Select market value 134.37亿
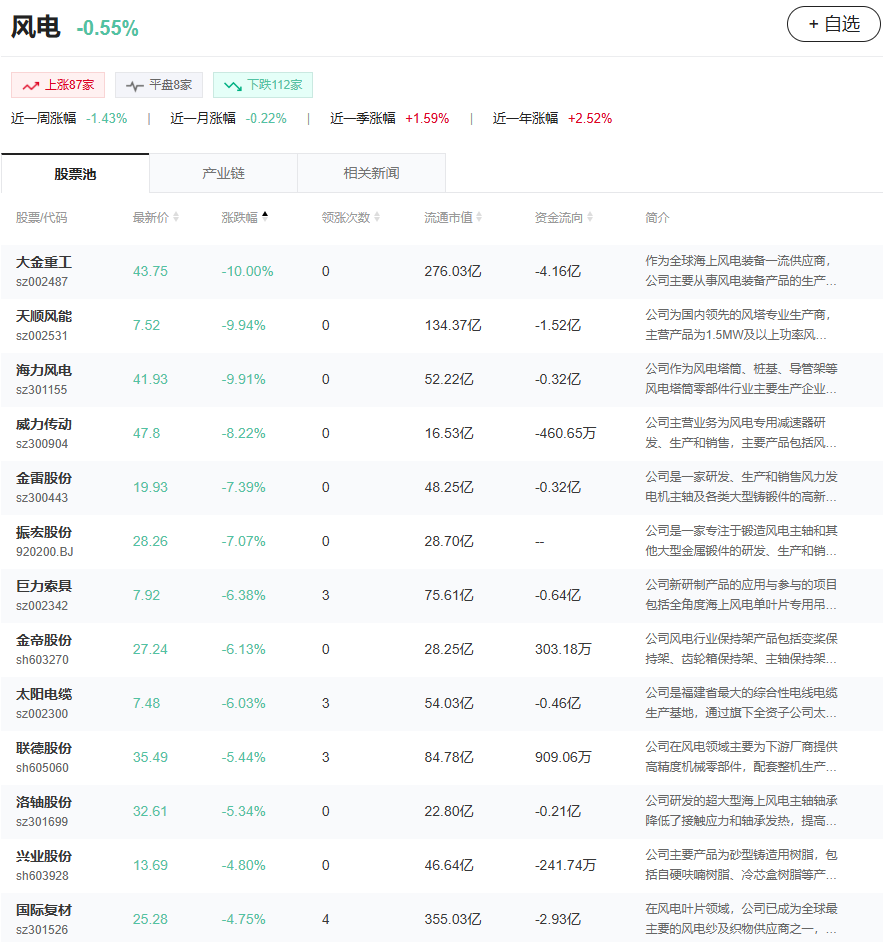The width and height of the screenshot is (883, 942). pos(453,326)
